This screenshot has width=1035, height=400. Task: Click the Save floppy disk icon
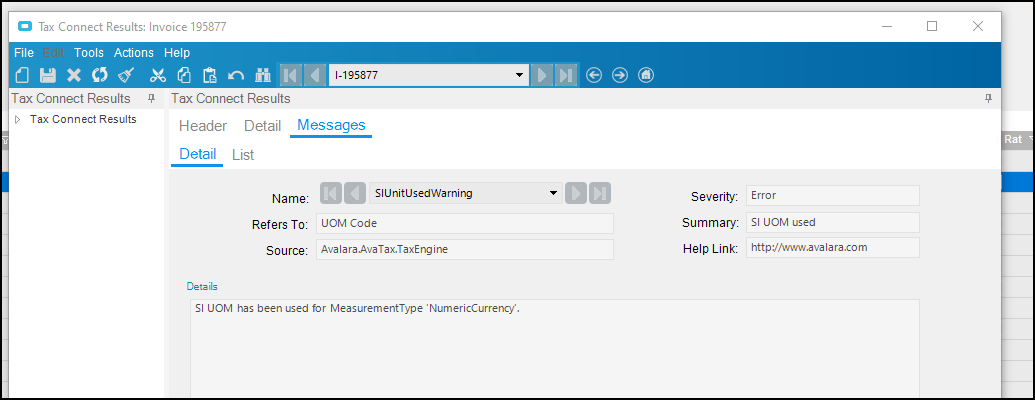pyautogui.click(x=48, y=75)
